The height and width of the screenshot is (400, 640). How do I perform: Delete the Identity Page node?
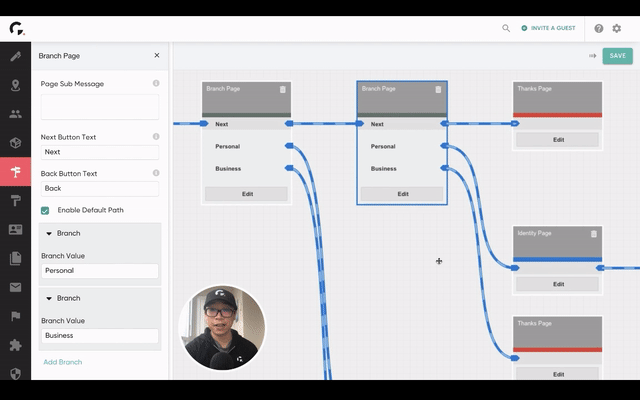[x=593, y=233]
